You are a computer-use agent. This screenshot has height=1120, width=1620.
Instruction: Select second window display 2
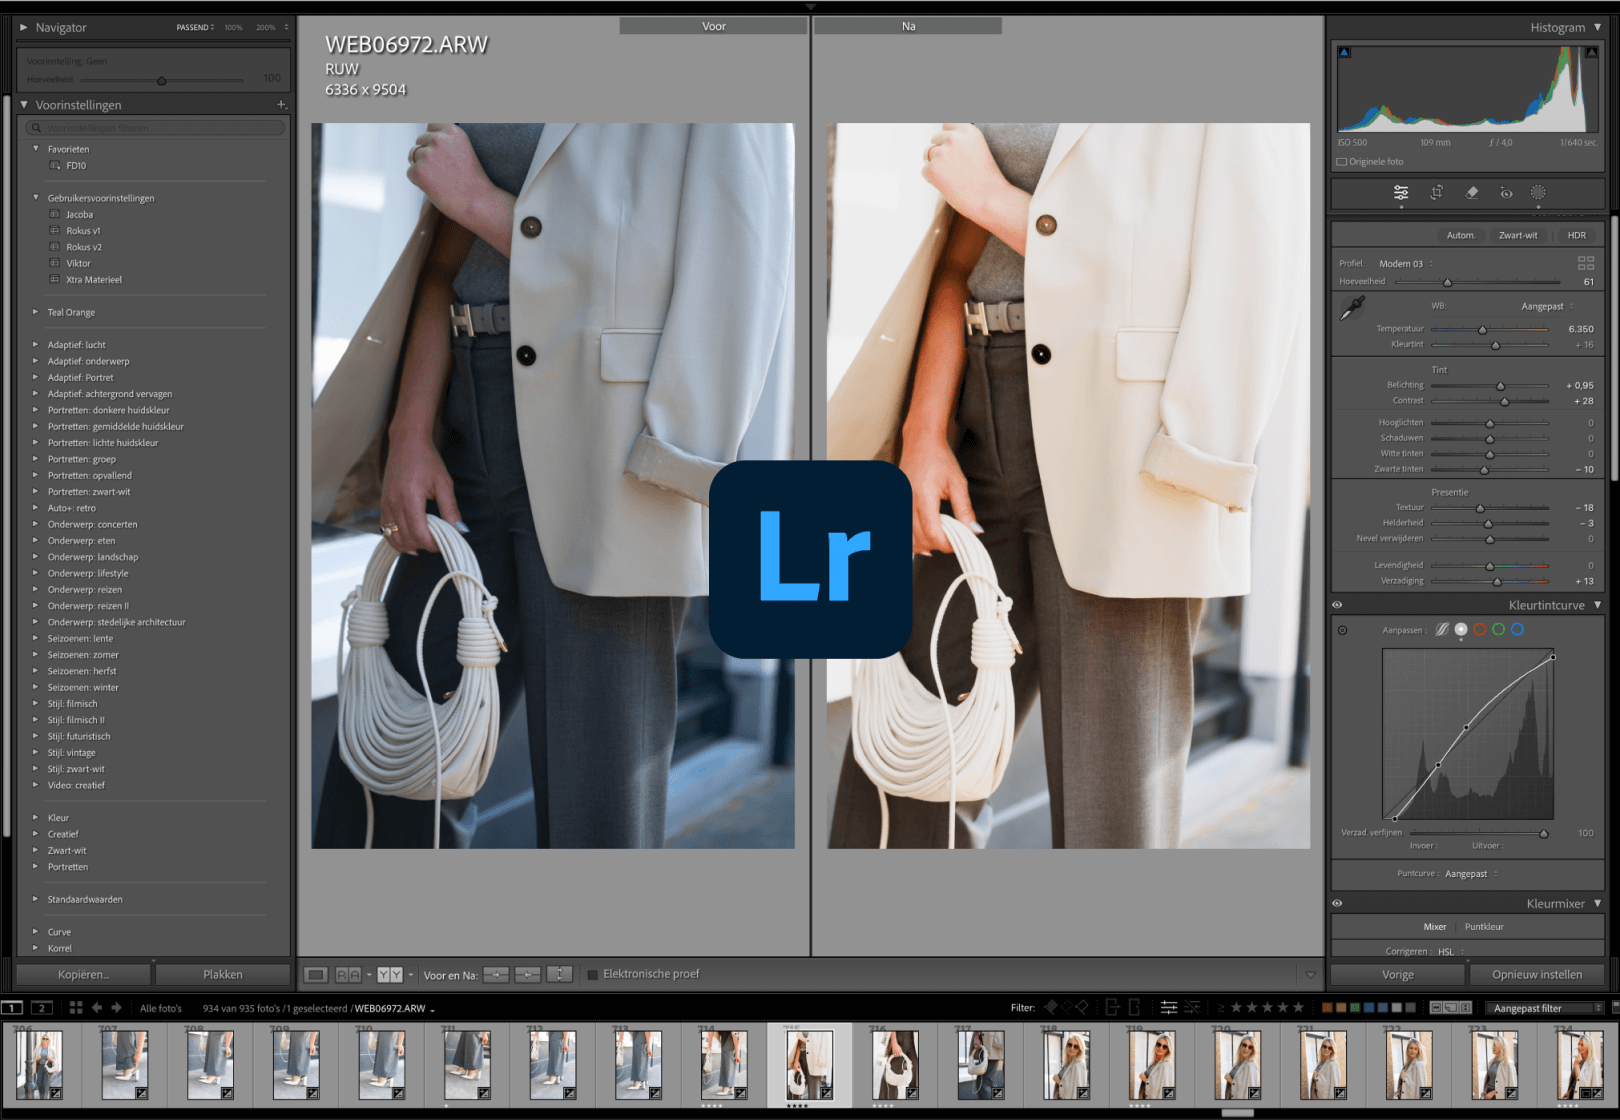[42, 1008]
